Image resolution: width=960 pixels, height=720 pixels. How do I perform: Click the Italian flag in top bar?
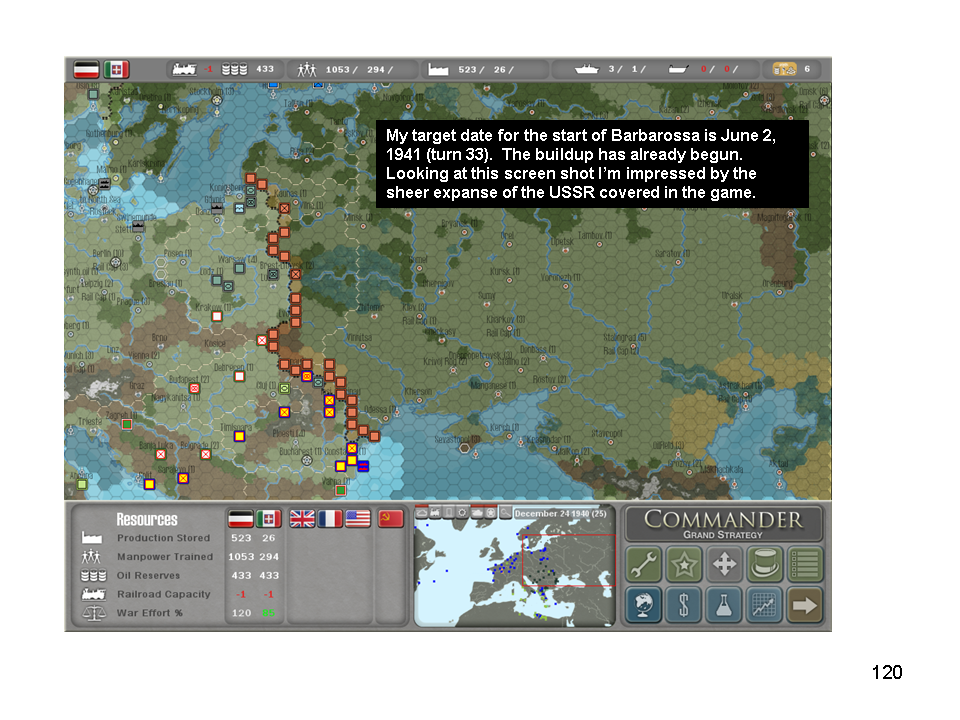coord(117,69)
